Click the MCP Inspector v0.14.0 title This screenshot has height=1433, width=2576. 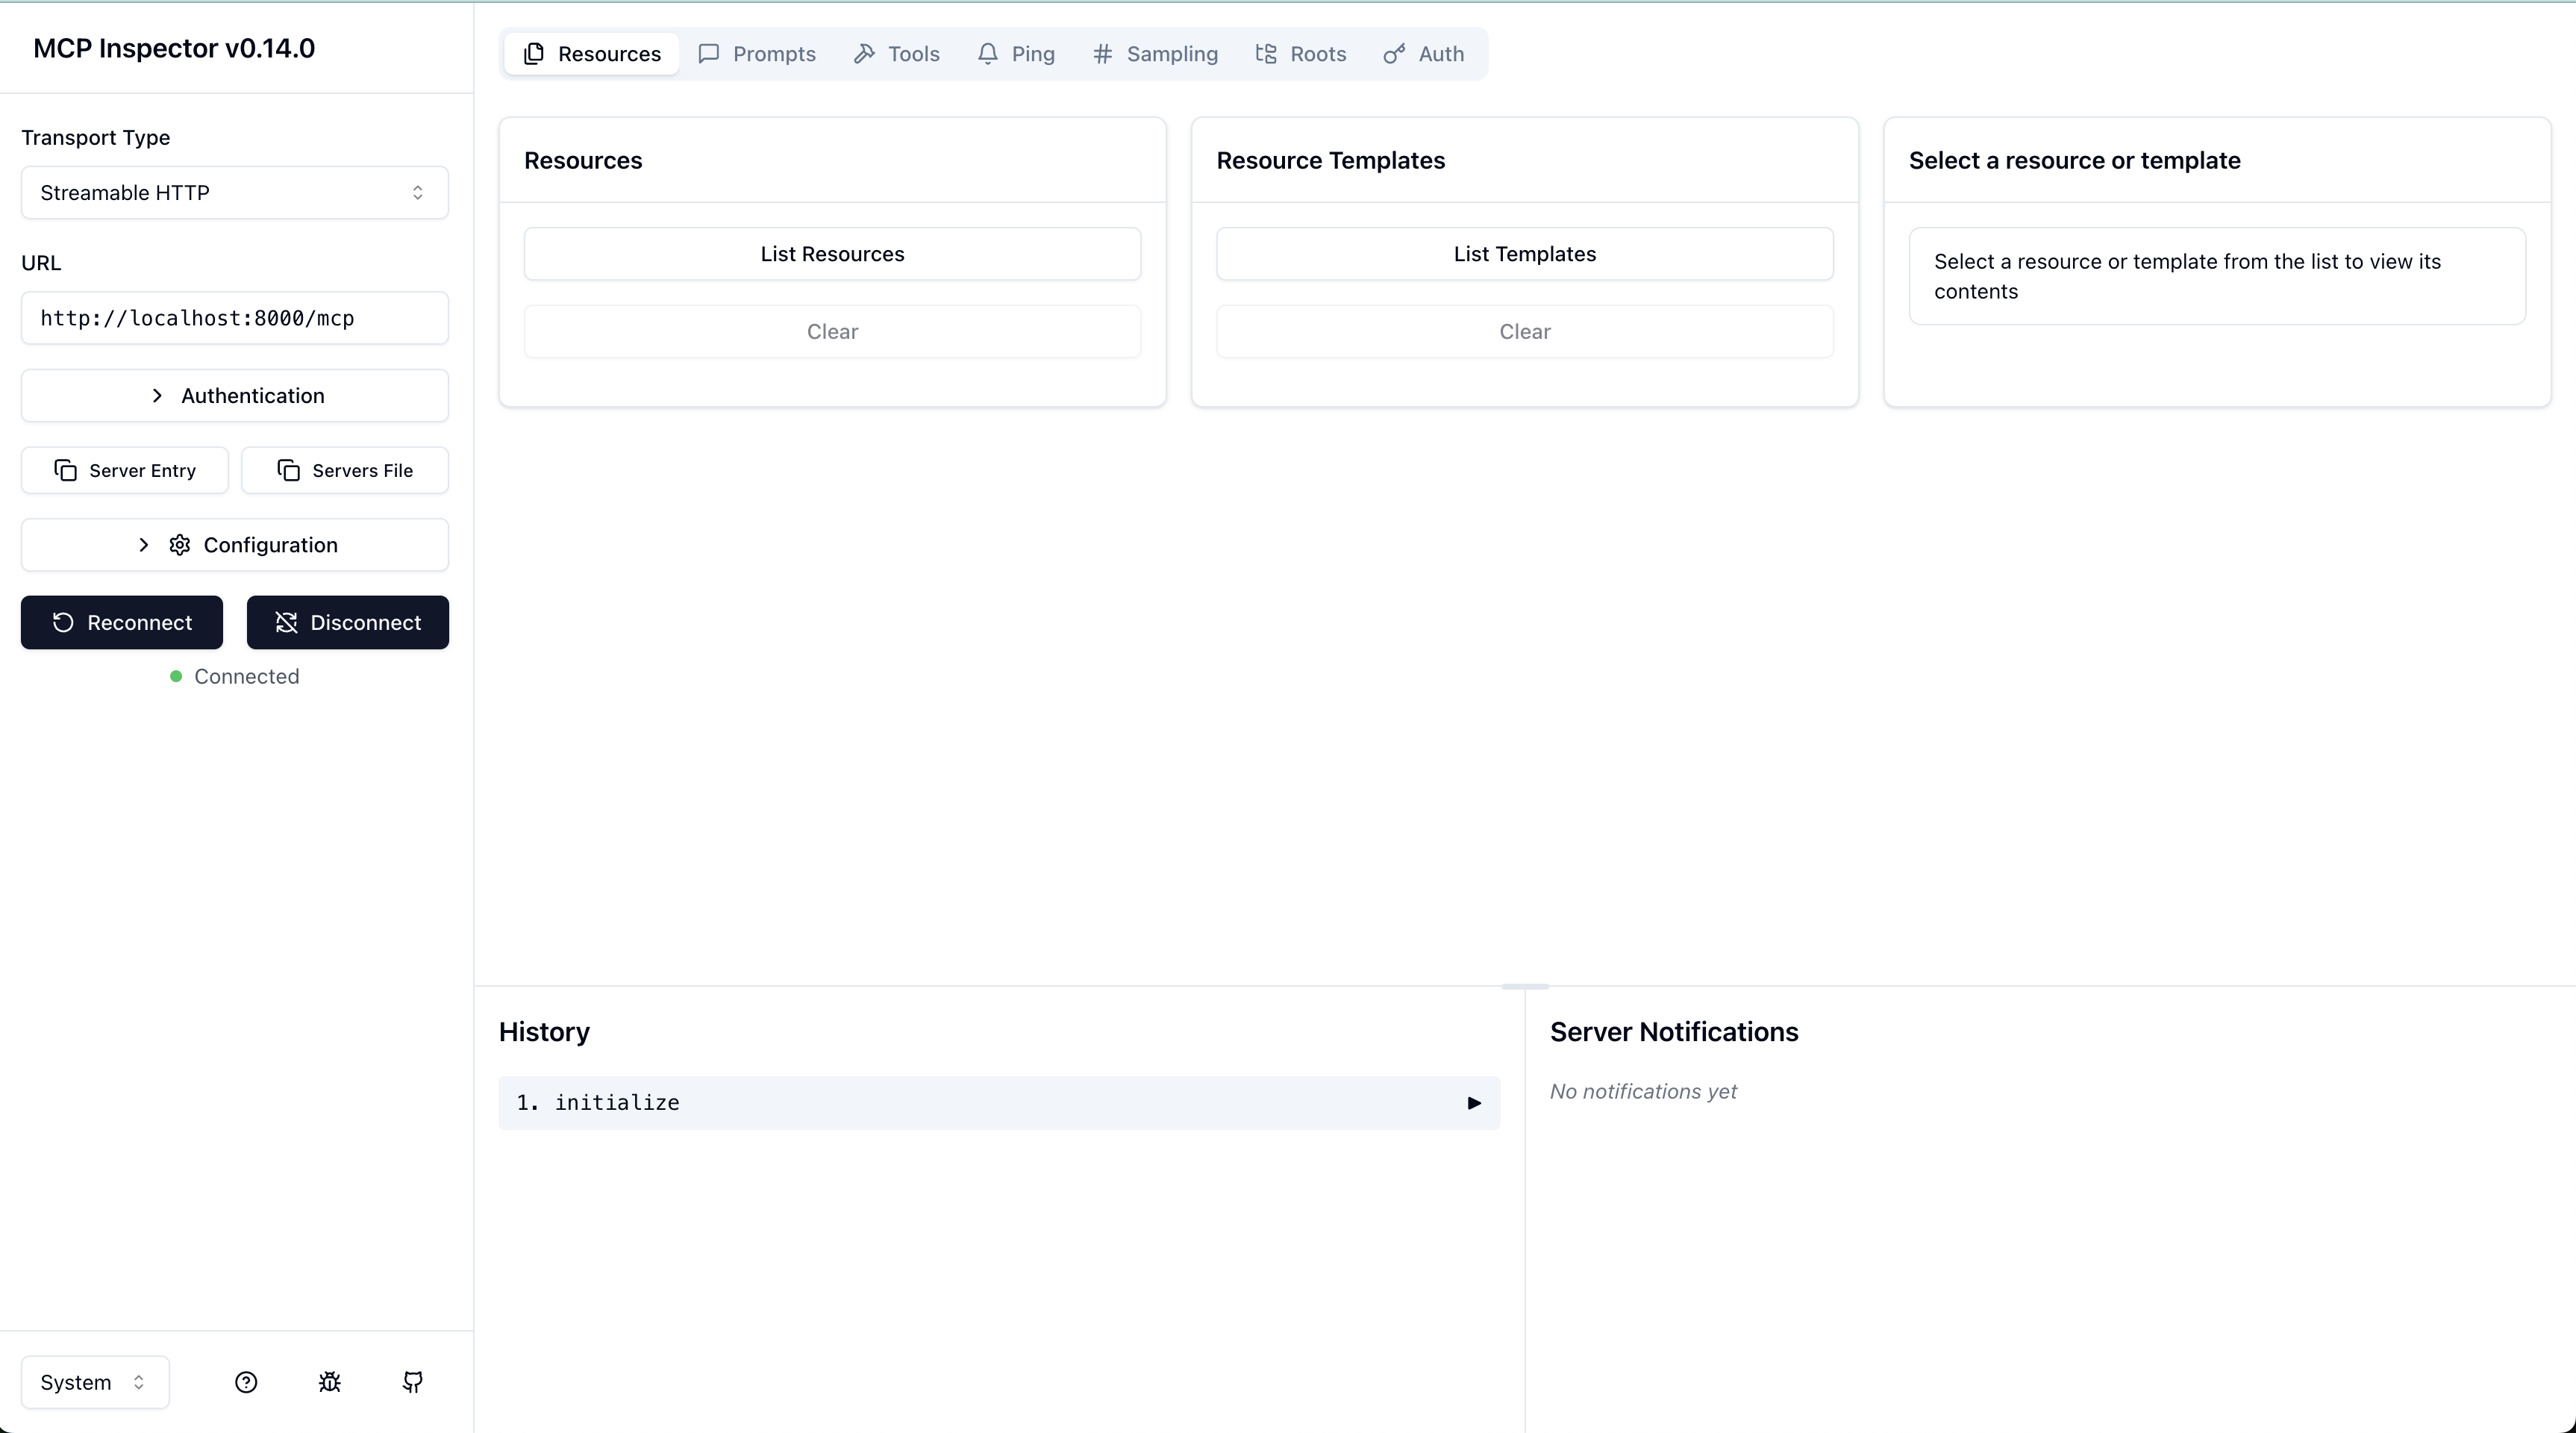174,48
